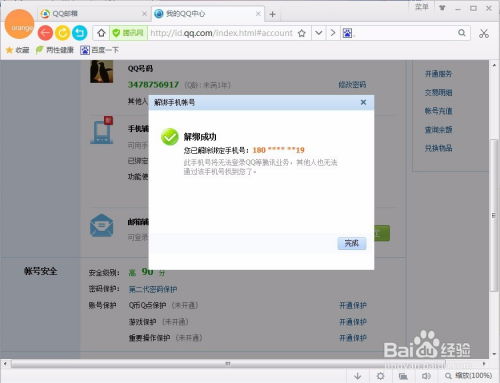
Task: Close the 我的QQ中心 tab
Action: [258, 14]
